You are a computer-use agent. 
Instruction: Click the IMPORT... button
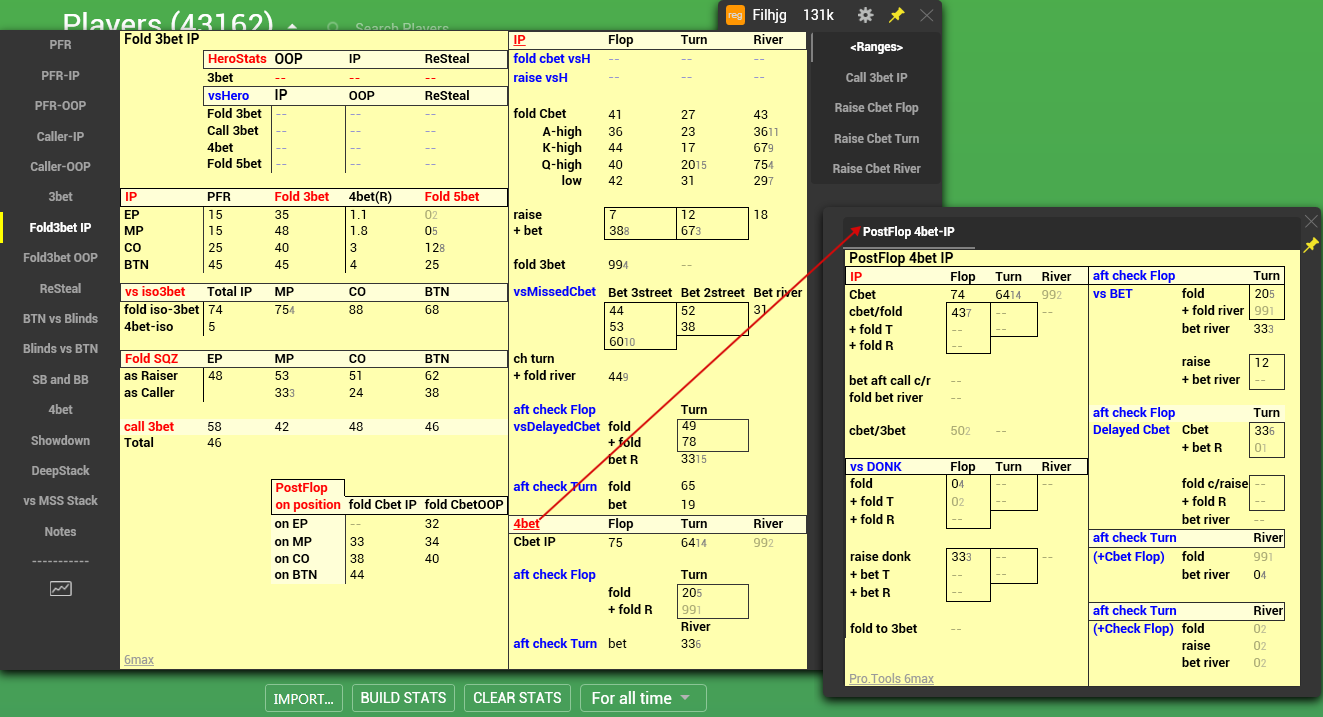(303, 698)
